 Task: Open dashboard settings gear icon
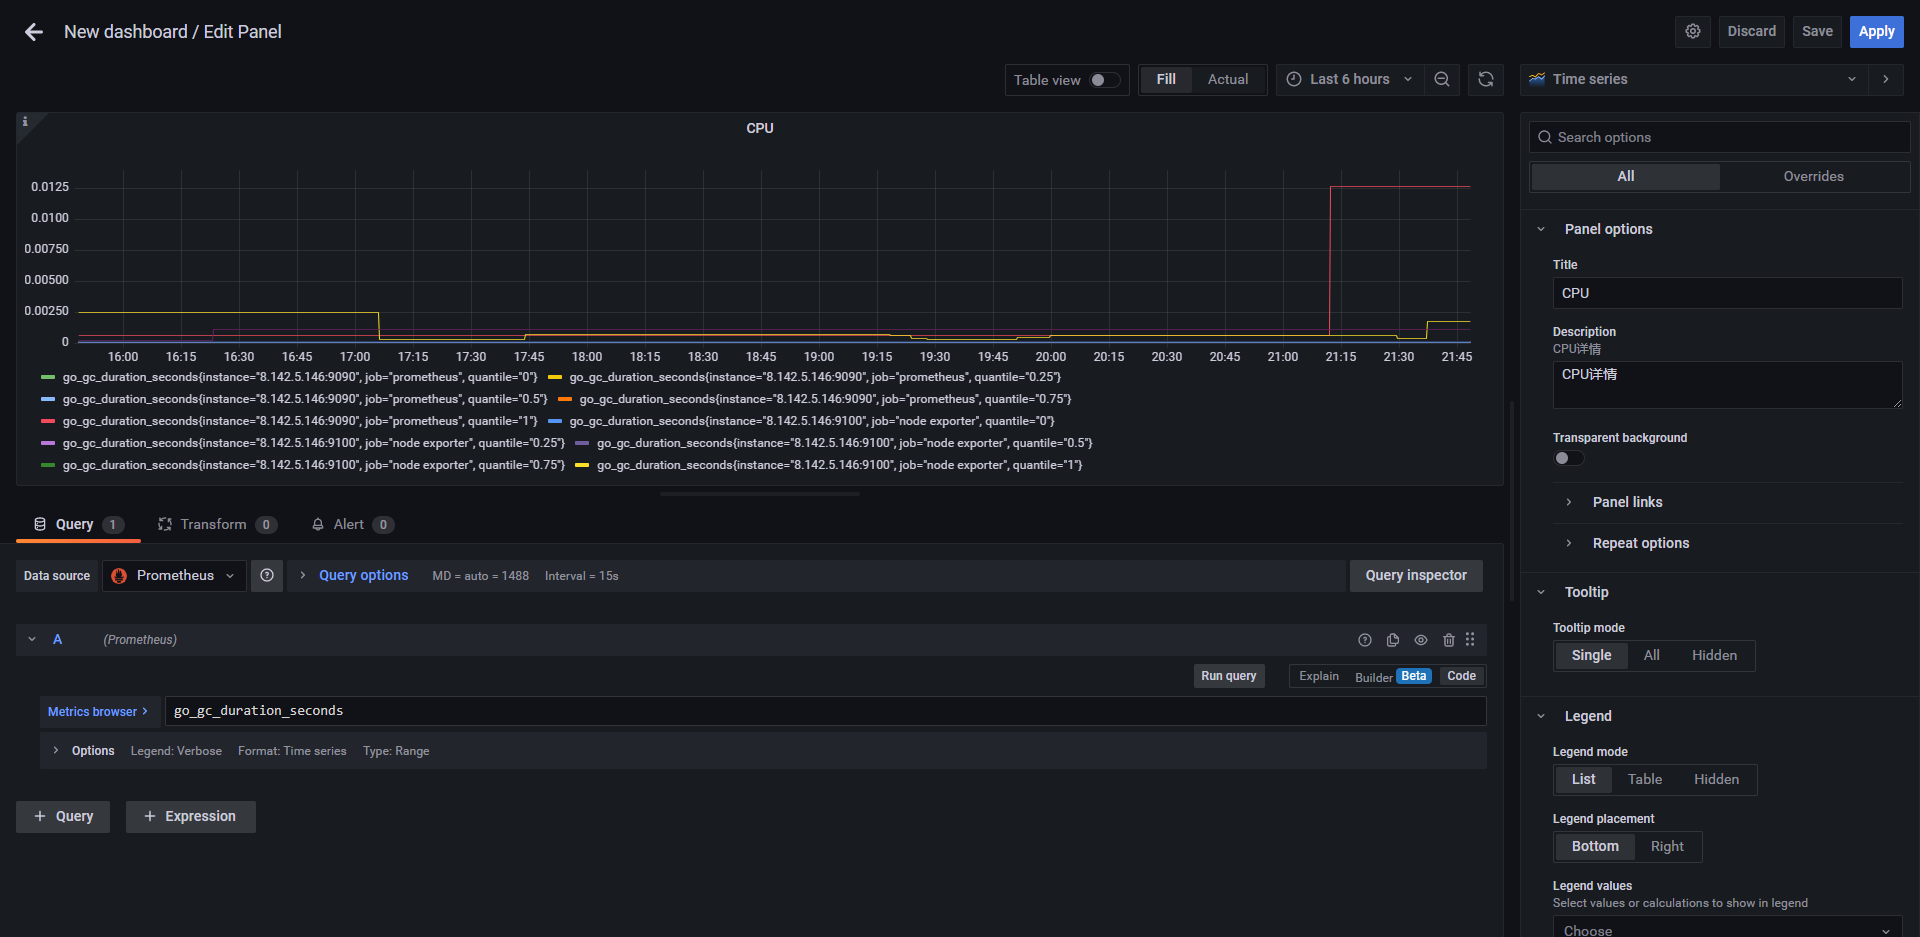[1693, 32]
